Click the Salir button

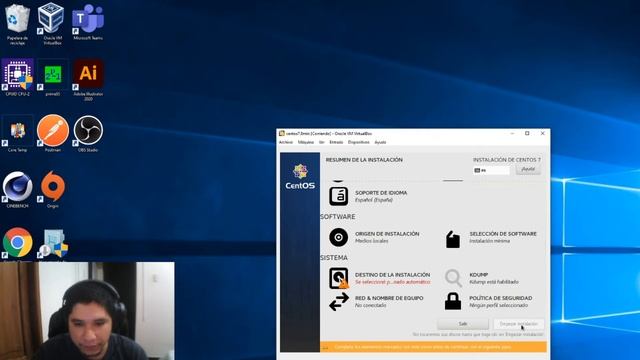(x=463, y=324)
